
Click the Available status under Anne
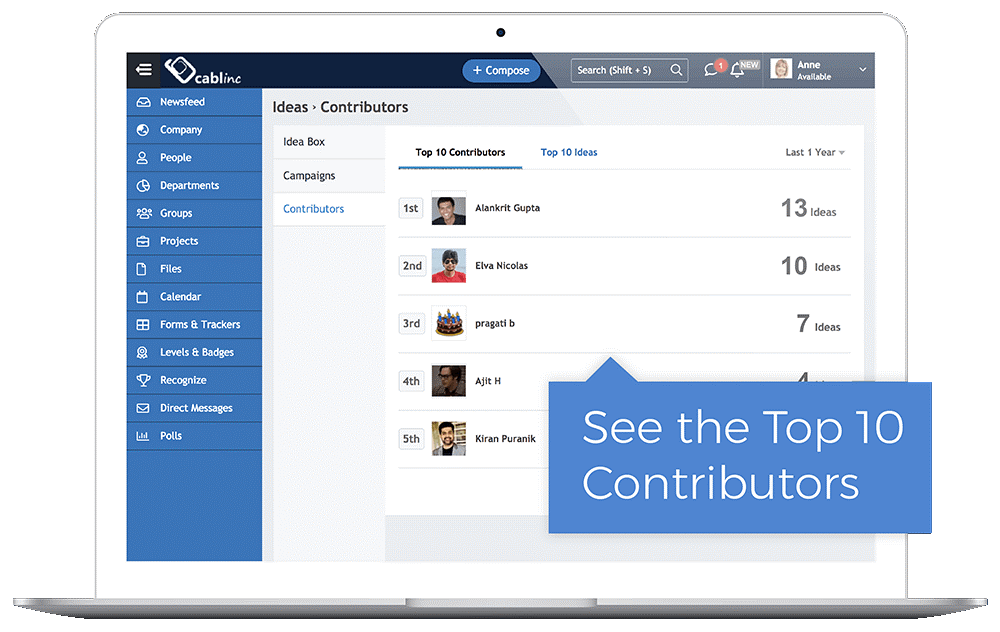[x=814, y=77]
